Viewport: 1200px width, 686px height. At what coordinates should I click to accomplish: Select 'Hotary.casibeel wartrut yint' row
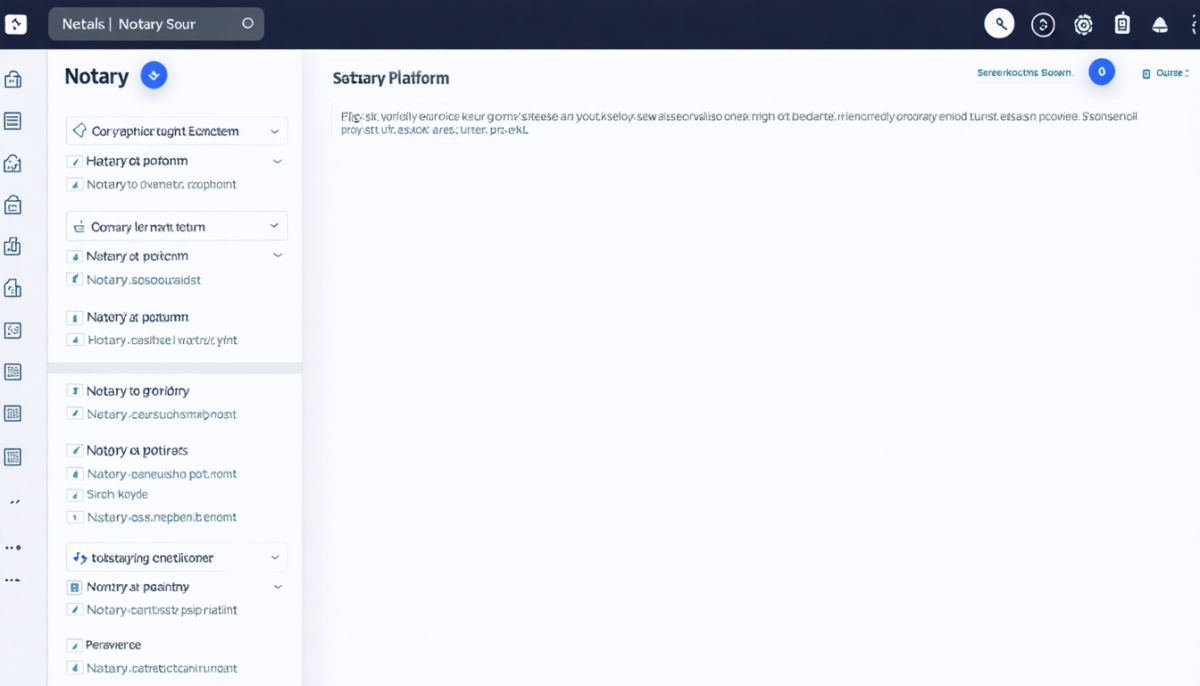coord(162,340)
